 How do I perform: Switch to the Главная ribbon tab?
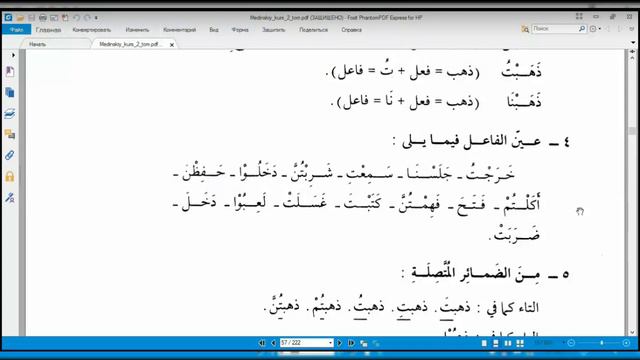[x=48, y=30]
